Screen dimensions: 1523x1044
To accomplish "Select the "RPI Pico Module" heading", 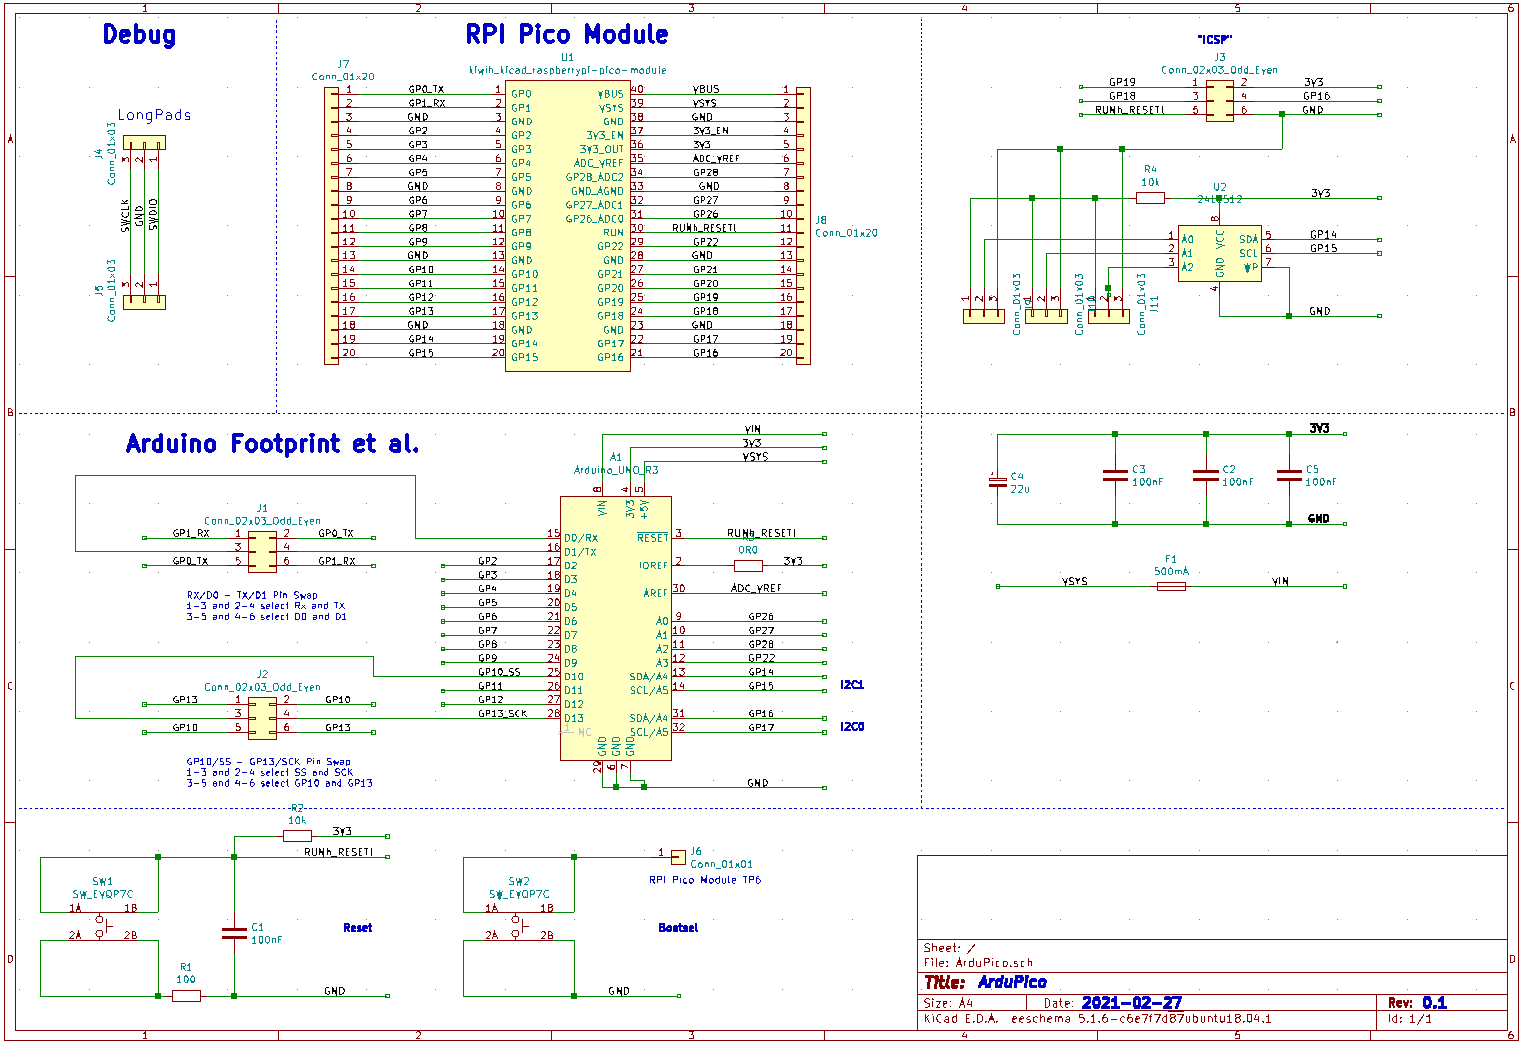I will click(x=566, y=35).
